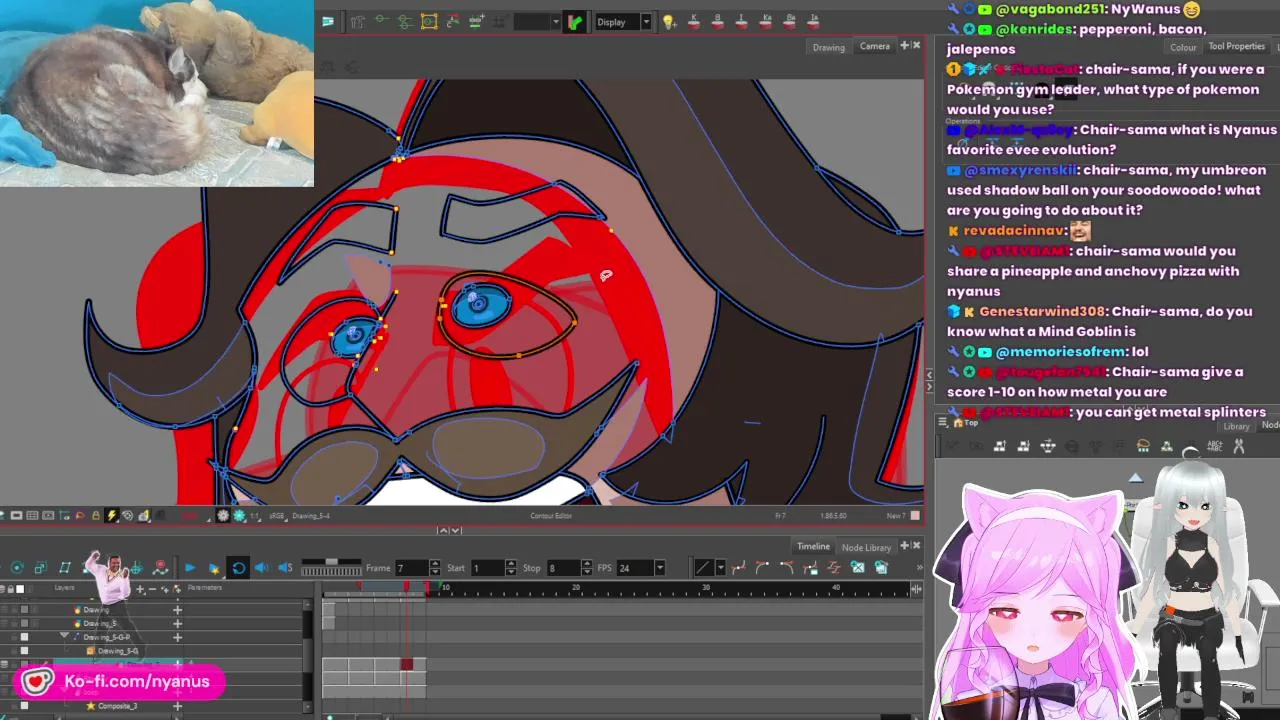The width and height of the screenshot is (1280, 720).
Task: Click the padlock icon in camera status bar
Action: point(96,516)
